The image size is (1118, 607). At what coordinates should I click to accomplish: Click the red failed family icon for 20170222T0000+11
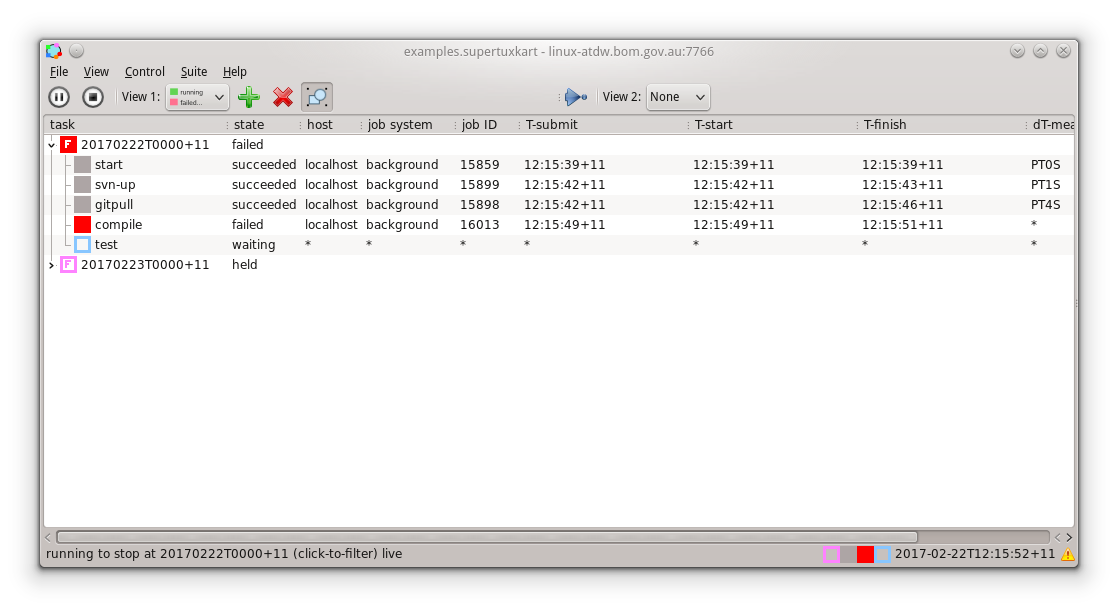pos(68,145)
